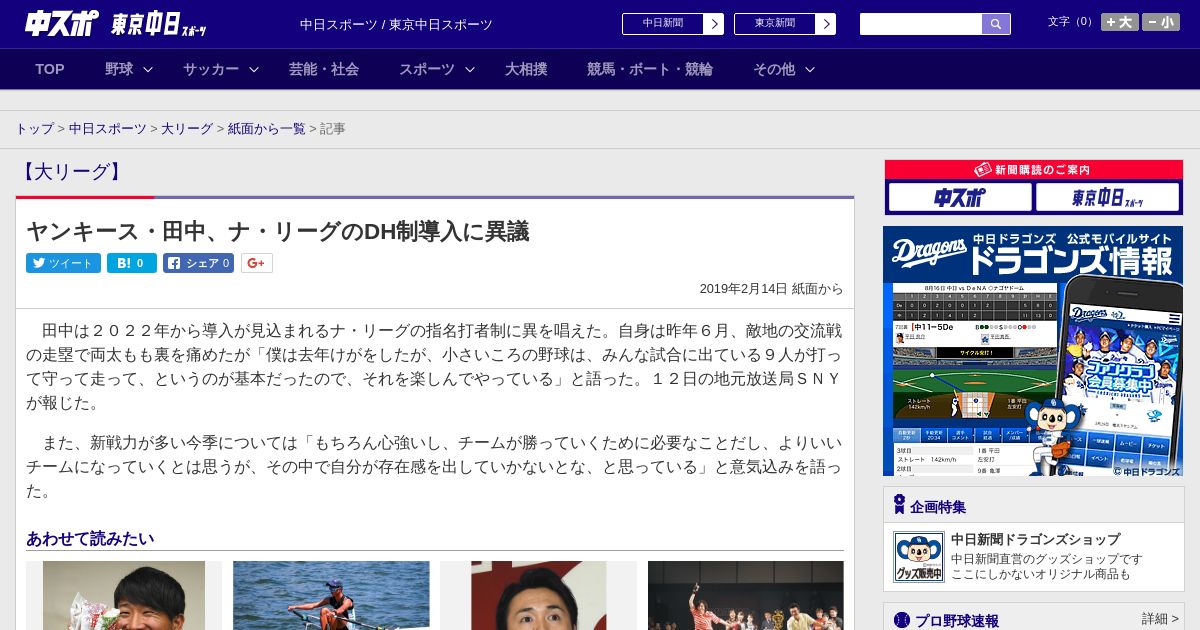1200x630 pixels.
Task: Click article headline ヤンキース・田中
Action: [277, 231]
